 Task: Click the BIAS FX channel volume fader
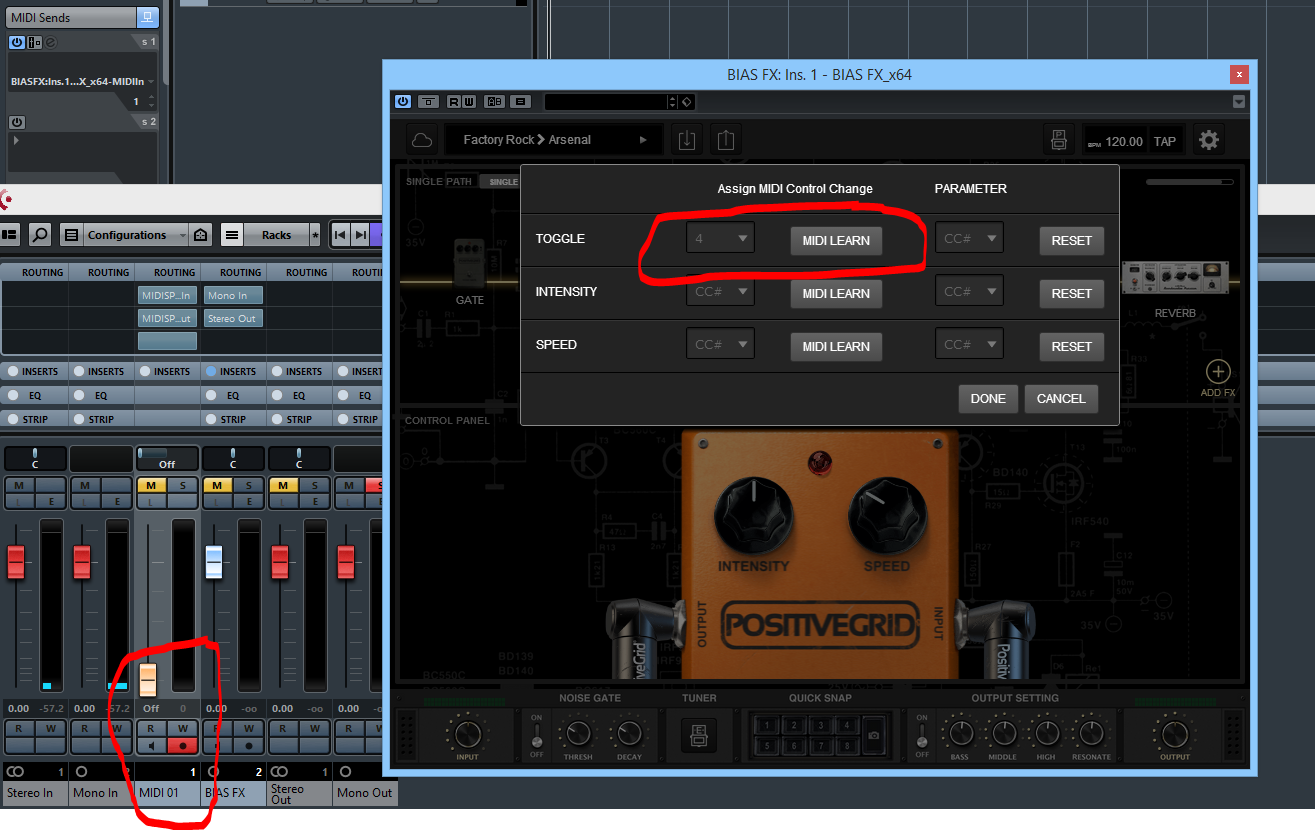click(213, 562)
